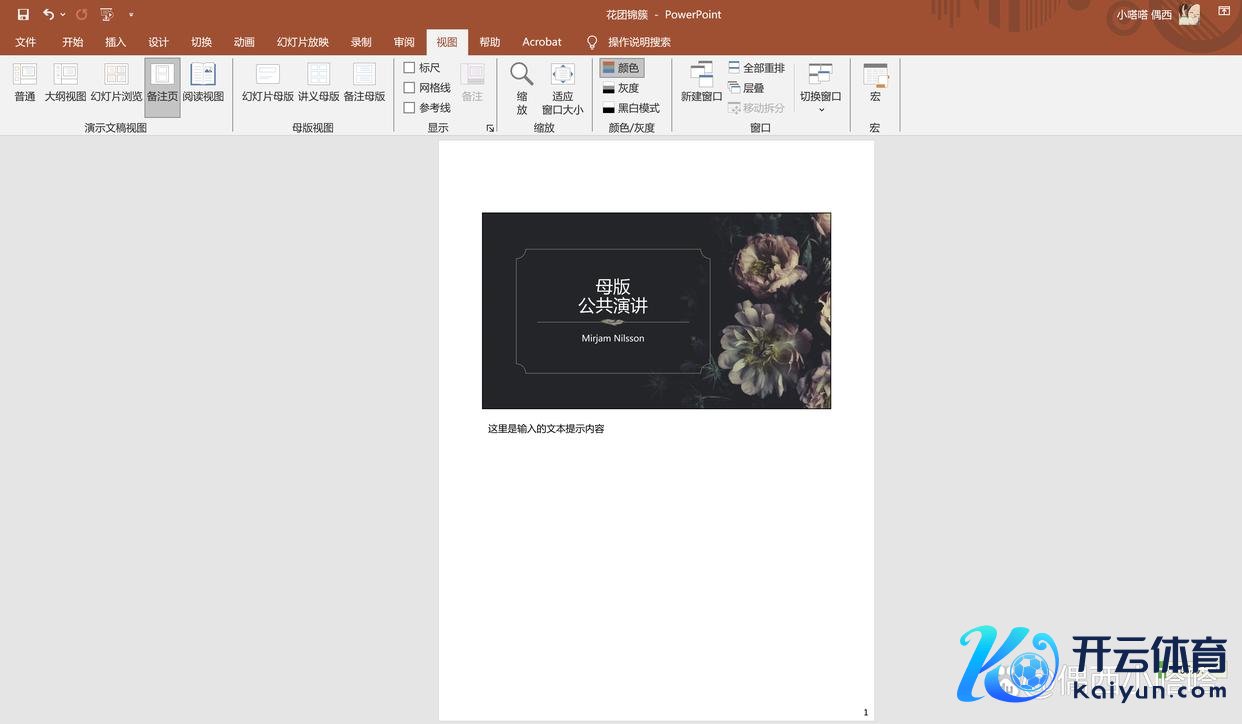Viewport: 1242px width, 724px height.
Task: Check the Guides (参考线) checkbox
Action: [x=410, y=108]
